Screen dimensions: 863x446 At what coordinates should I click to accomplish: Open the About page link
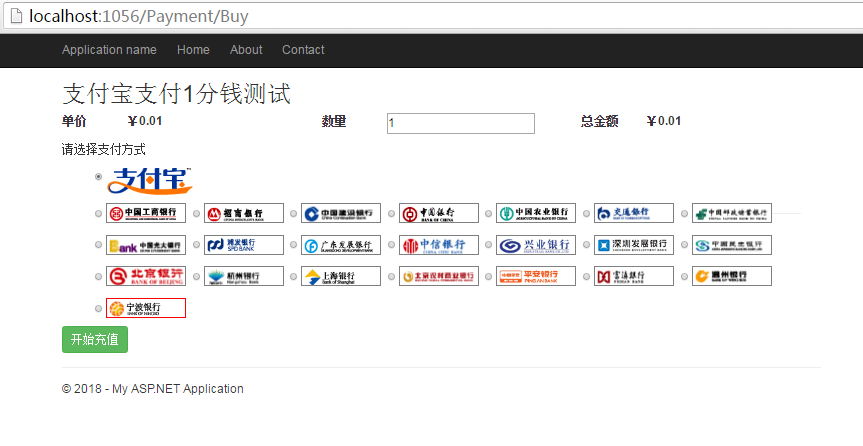point(246,50)
